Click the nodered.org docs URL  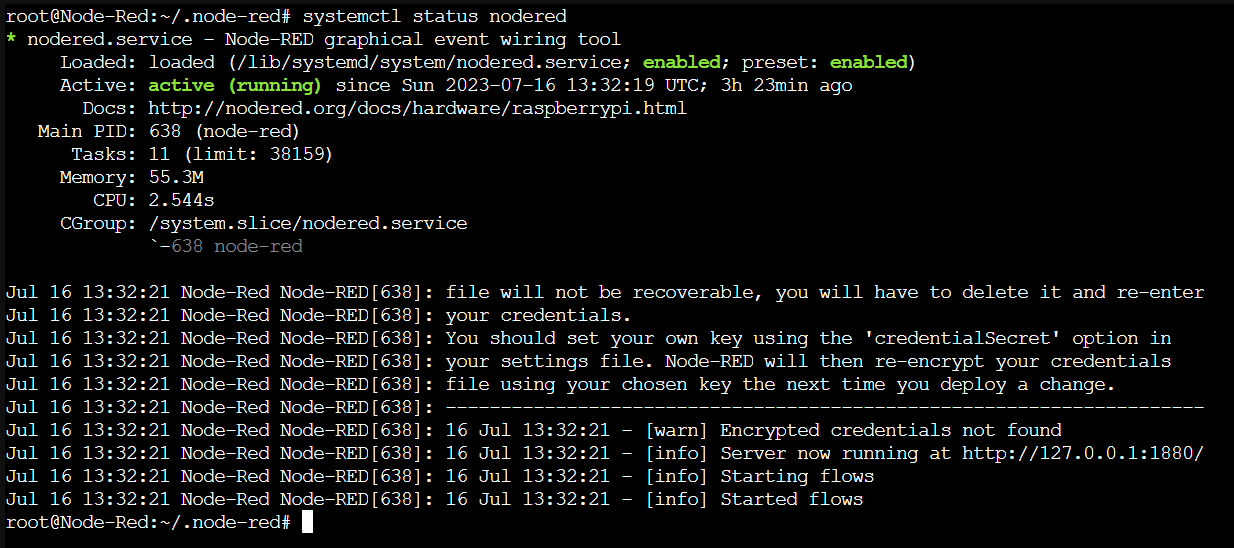(x=417, y=108)
